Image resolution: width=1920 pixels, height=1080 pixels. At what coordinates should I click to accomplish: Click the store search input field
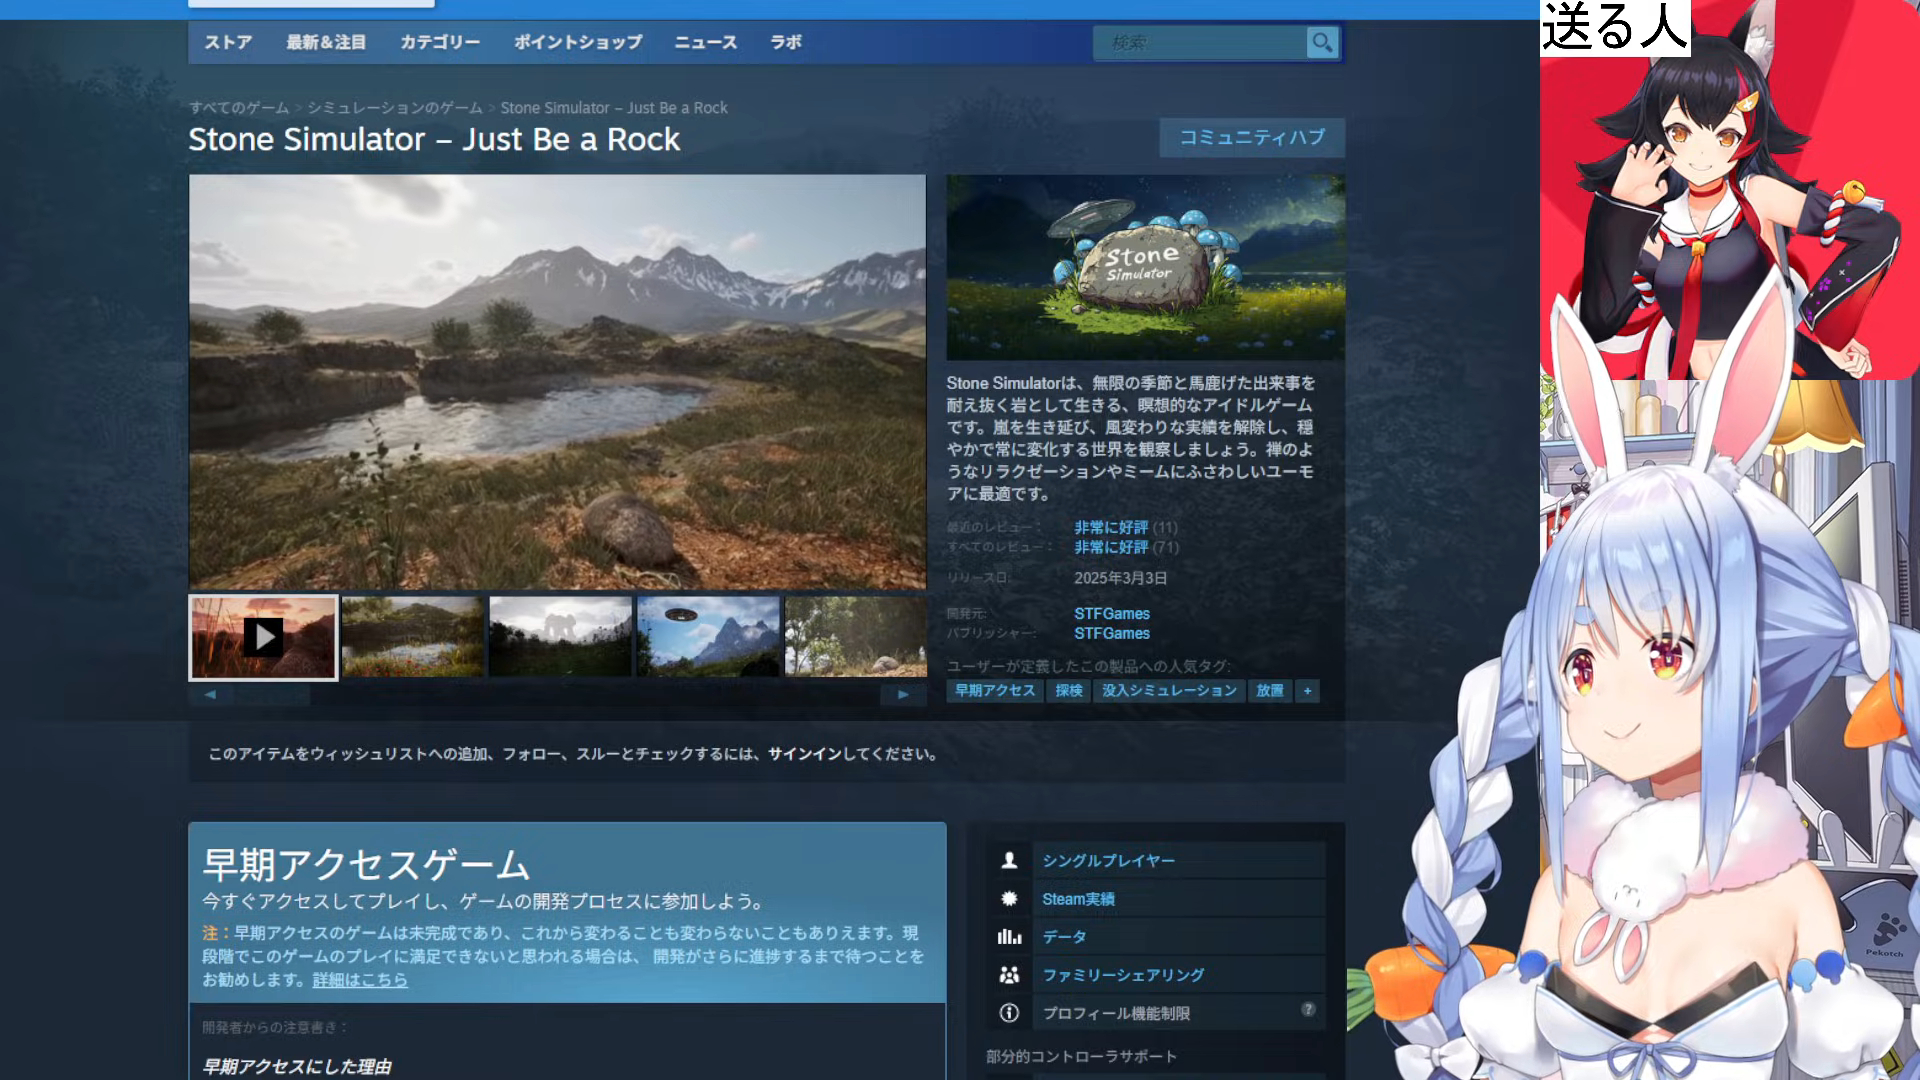(x=1200, y=43)
